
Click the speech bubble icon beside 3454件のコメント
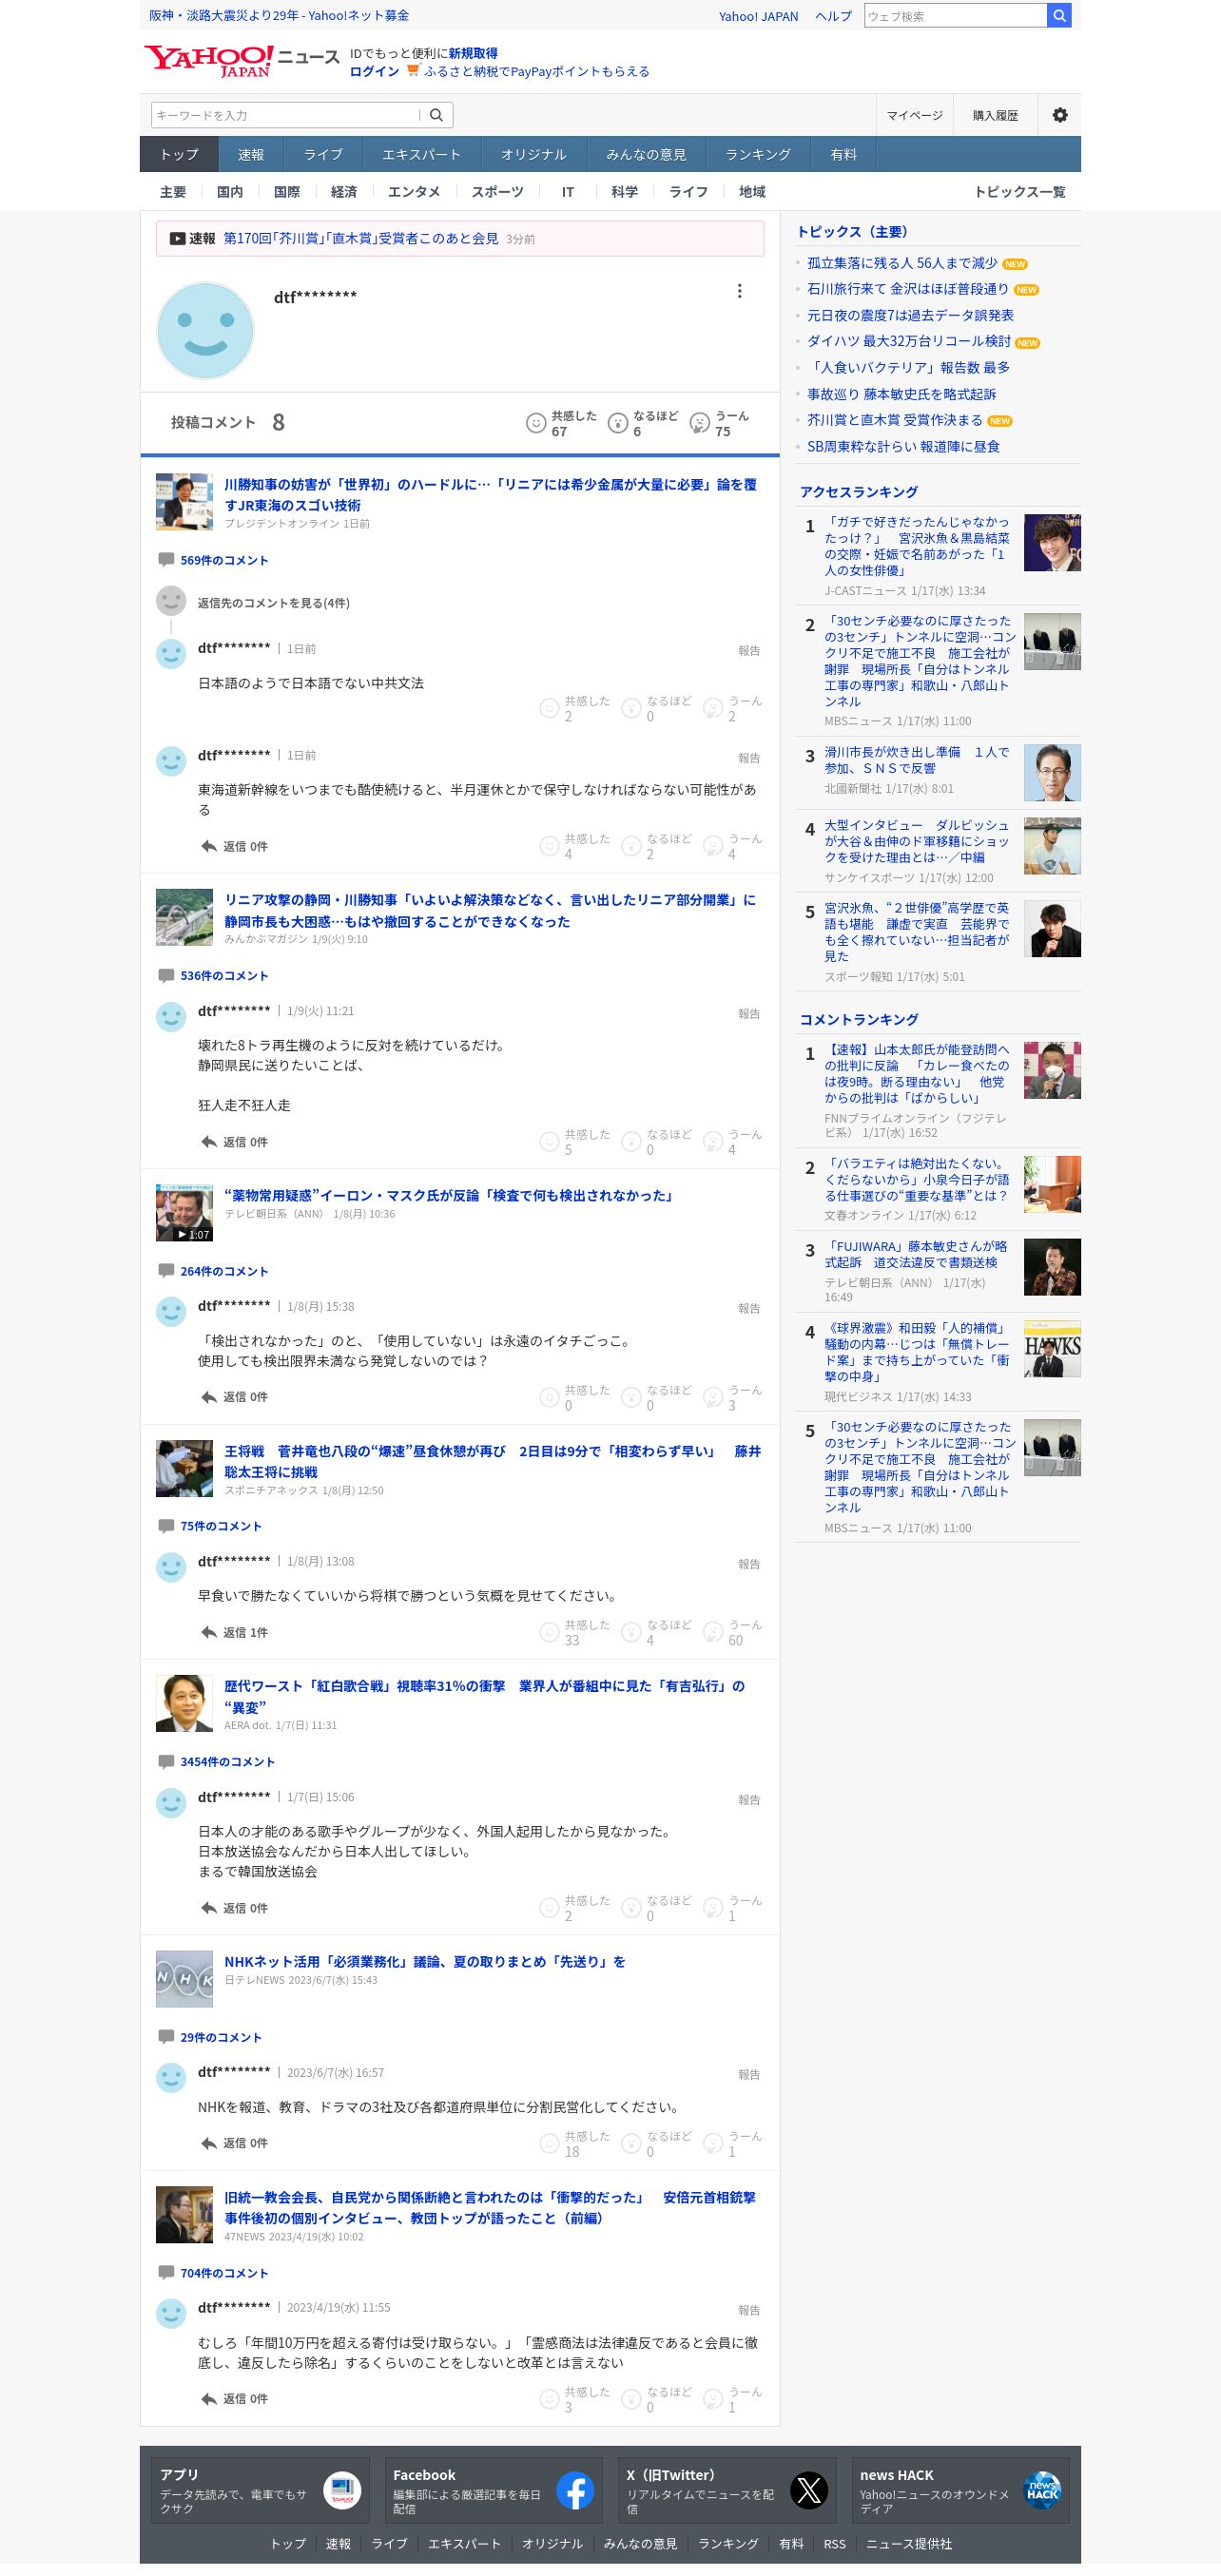[166, 1761]
